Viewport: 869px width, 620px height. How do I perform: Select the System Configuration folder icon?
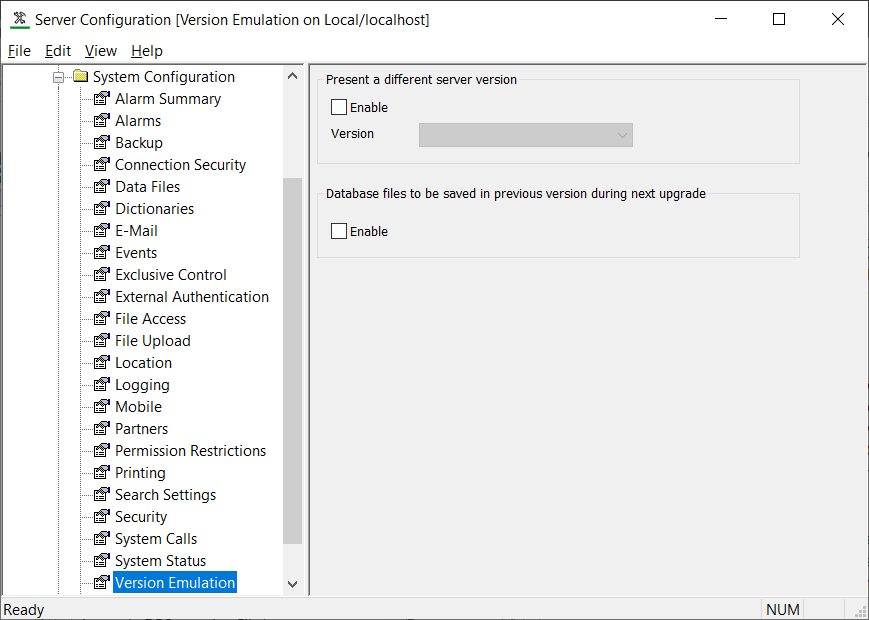click(x=80, y=77)
